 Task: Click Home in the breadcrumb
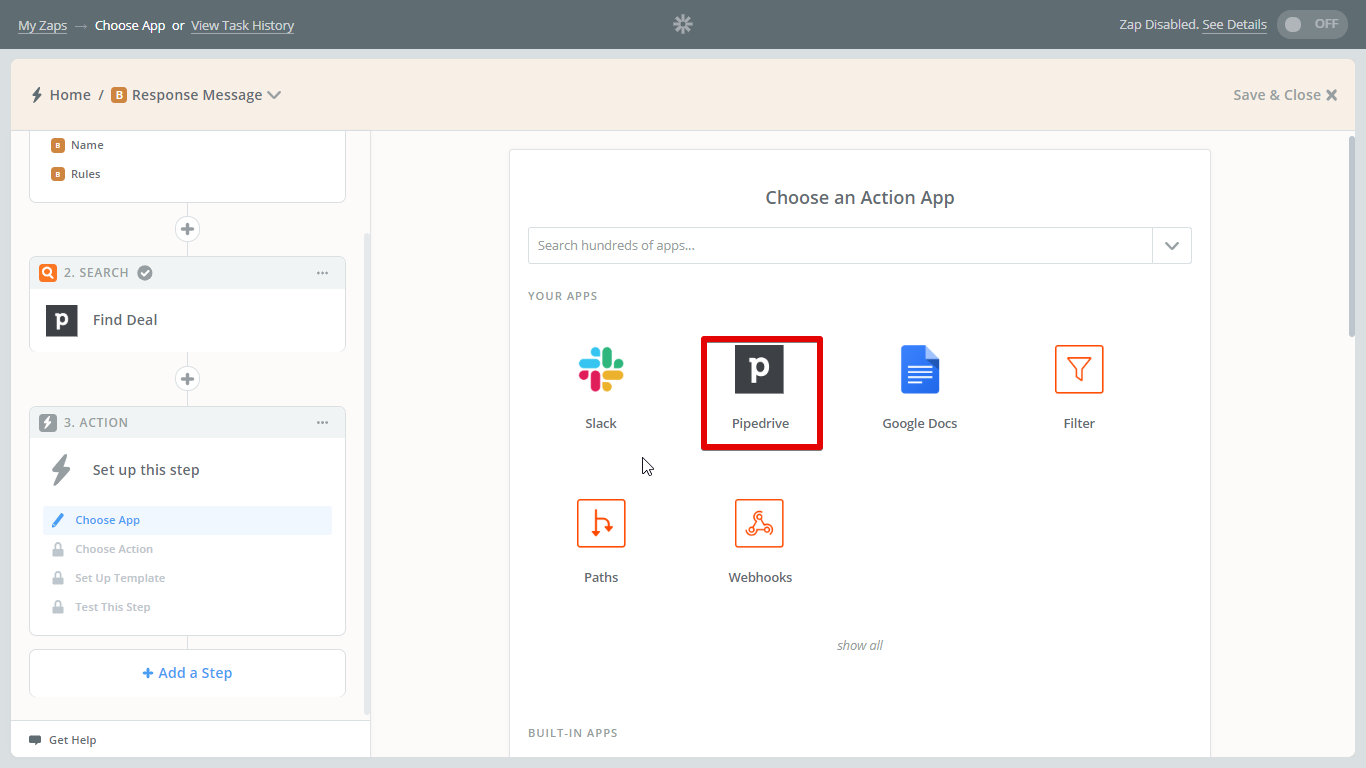click(x=70, y=95)
